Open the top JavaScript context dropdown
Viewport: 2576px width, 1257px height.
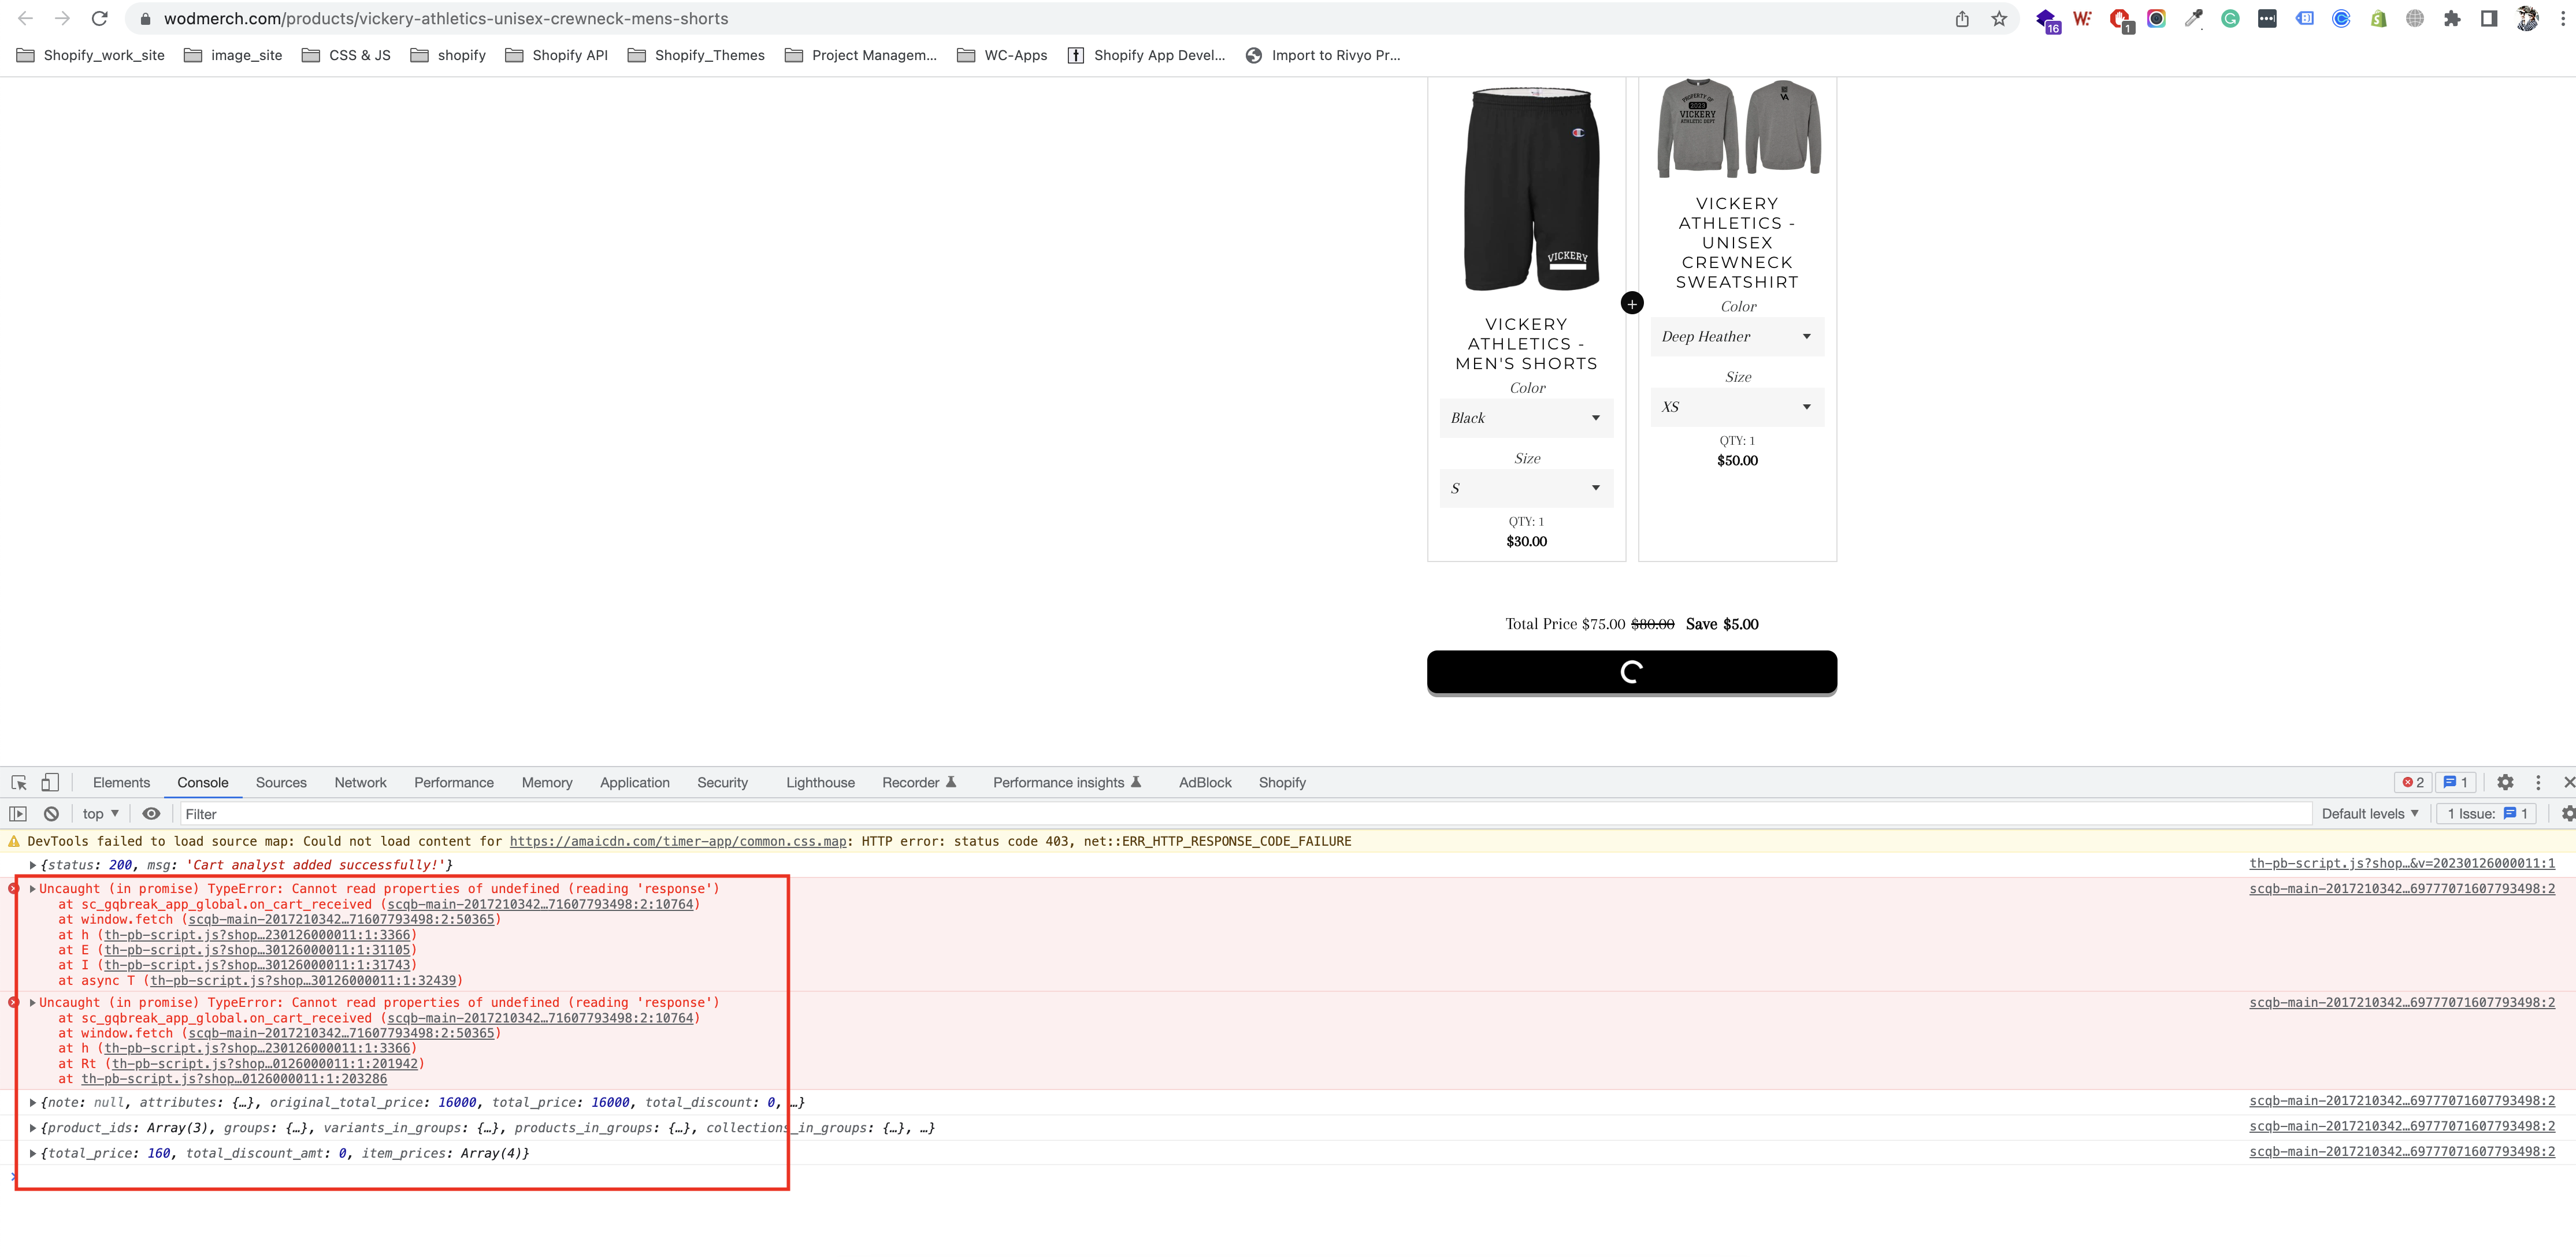[x=101, y=814]
